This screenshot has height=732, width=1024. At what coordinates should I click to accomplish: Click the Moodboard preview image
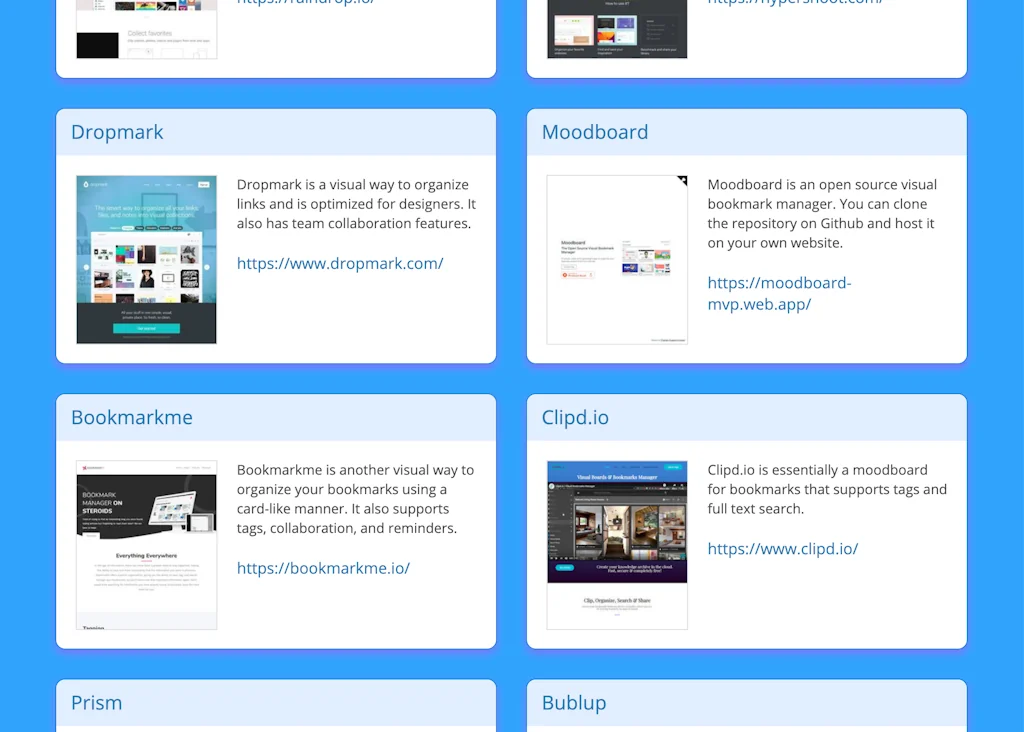(617, 259)
